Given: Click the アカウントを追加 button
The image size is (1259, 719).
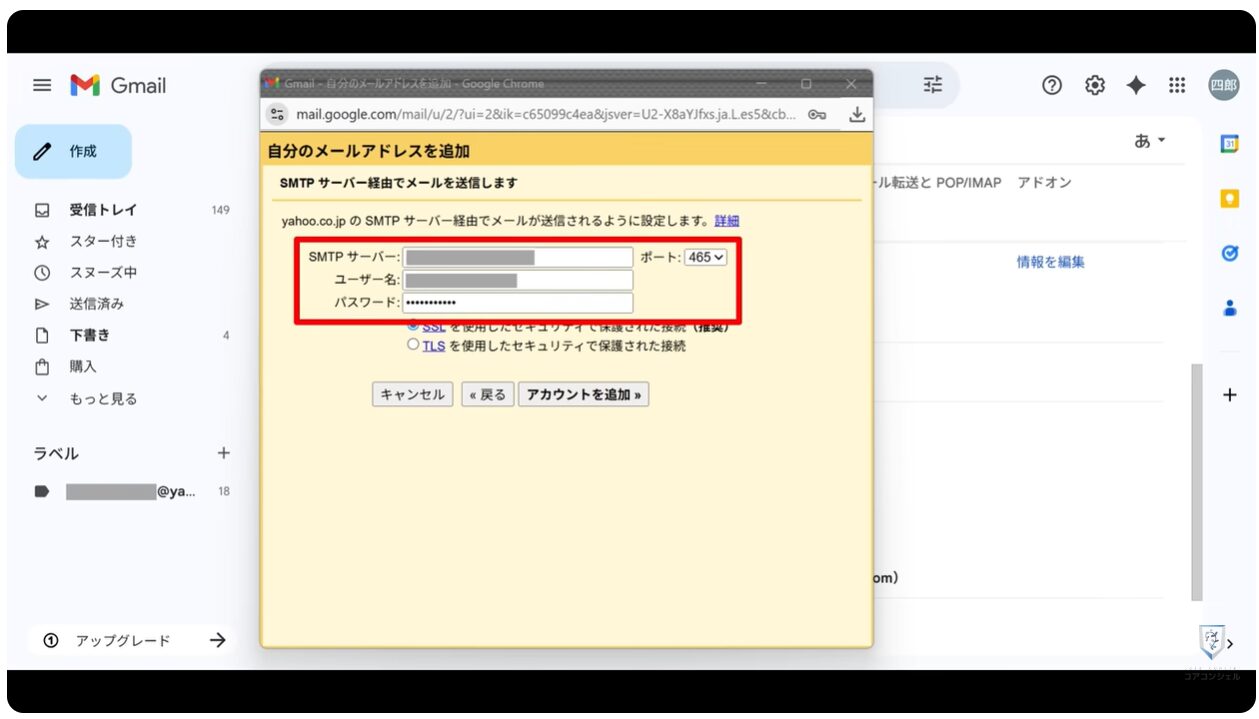Looking at the screenshot, I should pos(583,394).
